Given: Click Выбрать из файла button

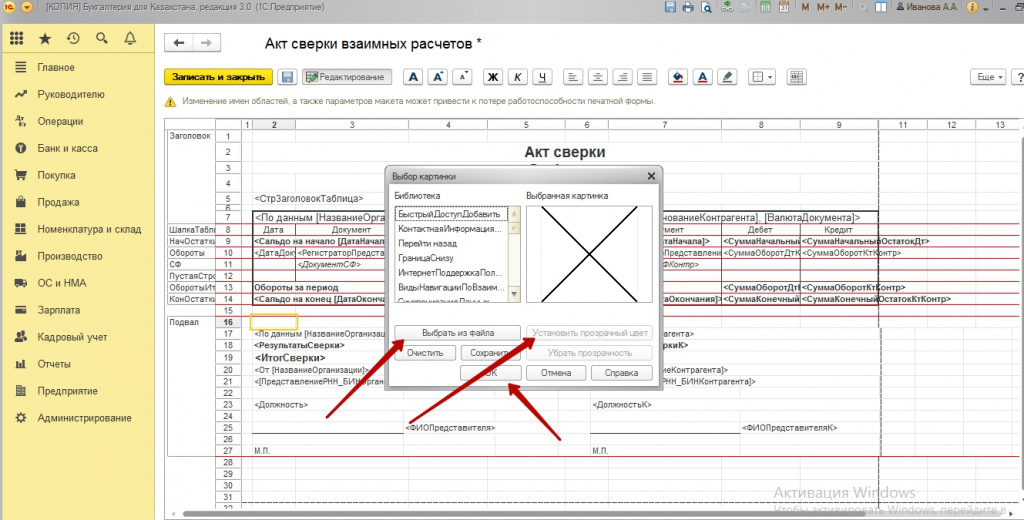Looking at the screenshot, I should (x=457, y=332).
